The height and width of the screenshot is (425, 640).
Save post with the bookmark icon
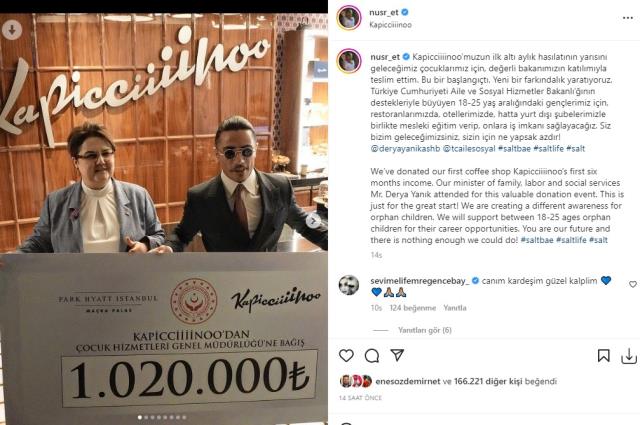tap(603, 356)
